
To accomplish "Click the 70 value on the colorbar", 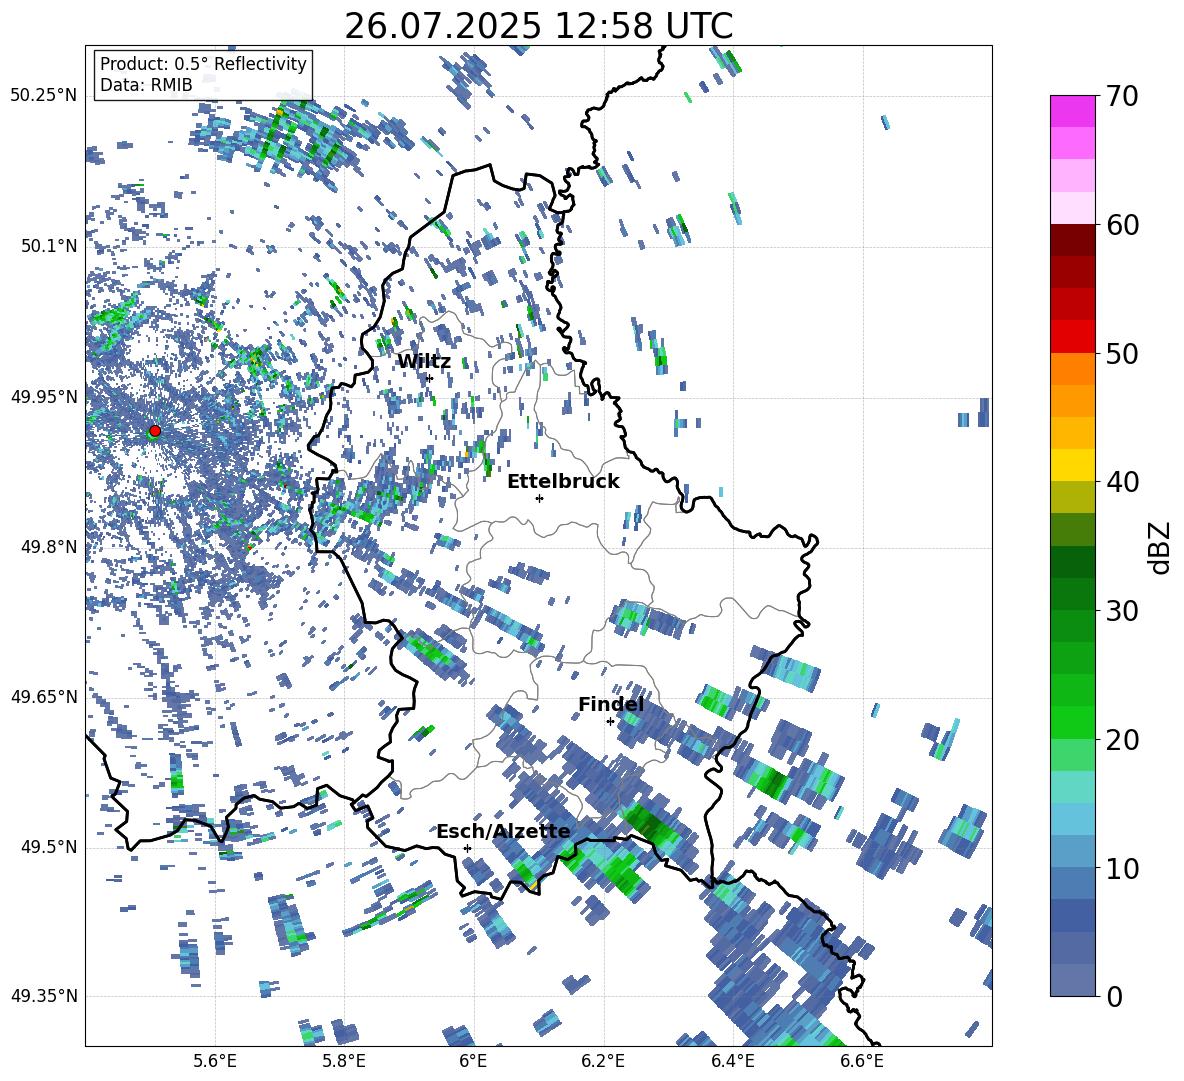I will [x=1122, y=96].
